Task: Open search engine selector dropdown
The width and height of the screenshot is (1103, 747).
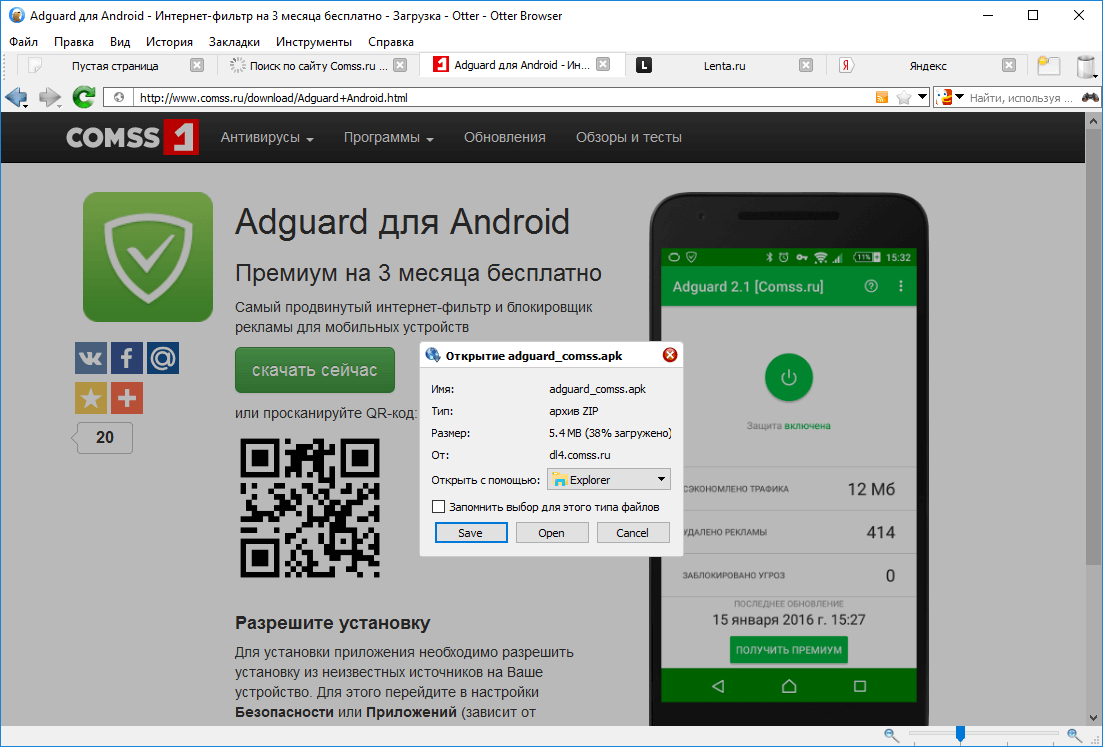Action: click(x=949, y=97)
